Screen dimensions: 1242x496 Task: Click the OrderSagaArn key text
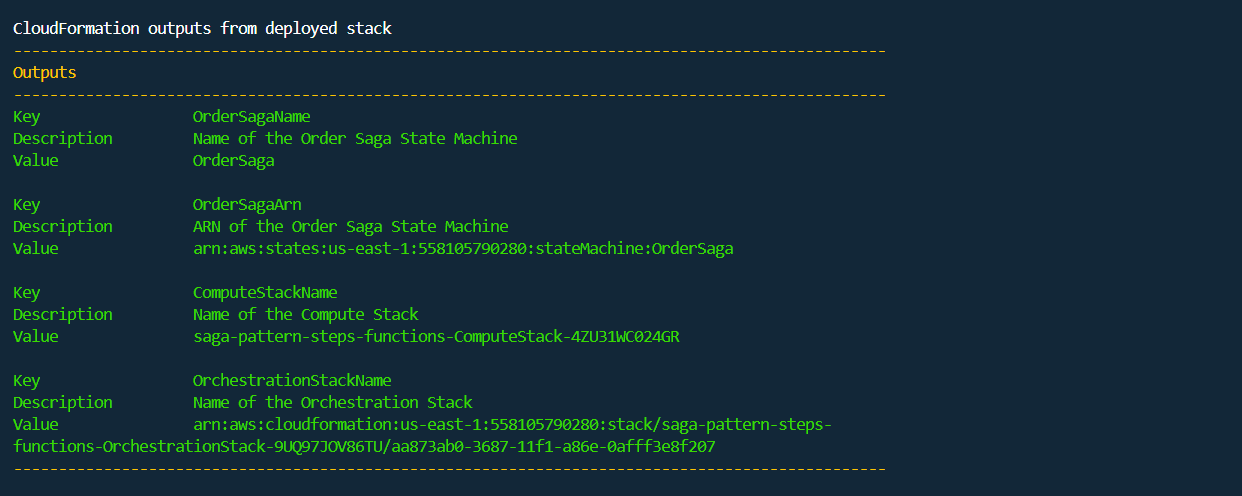247,205
